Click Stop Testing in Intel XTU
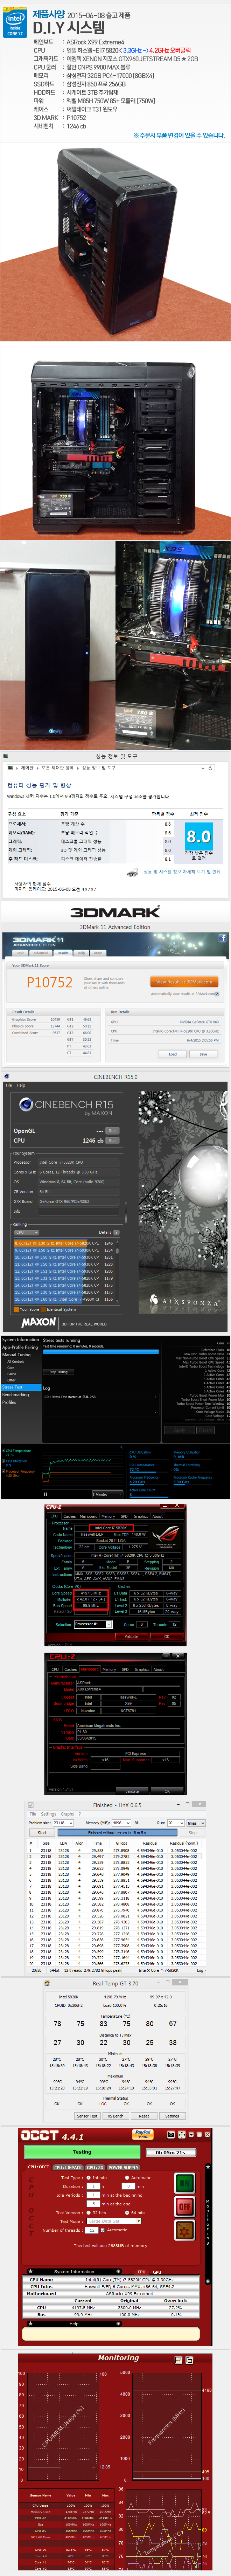Screen dimensions: 231x2576 pyautogui.click(x=59, y=1372)
